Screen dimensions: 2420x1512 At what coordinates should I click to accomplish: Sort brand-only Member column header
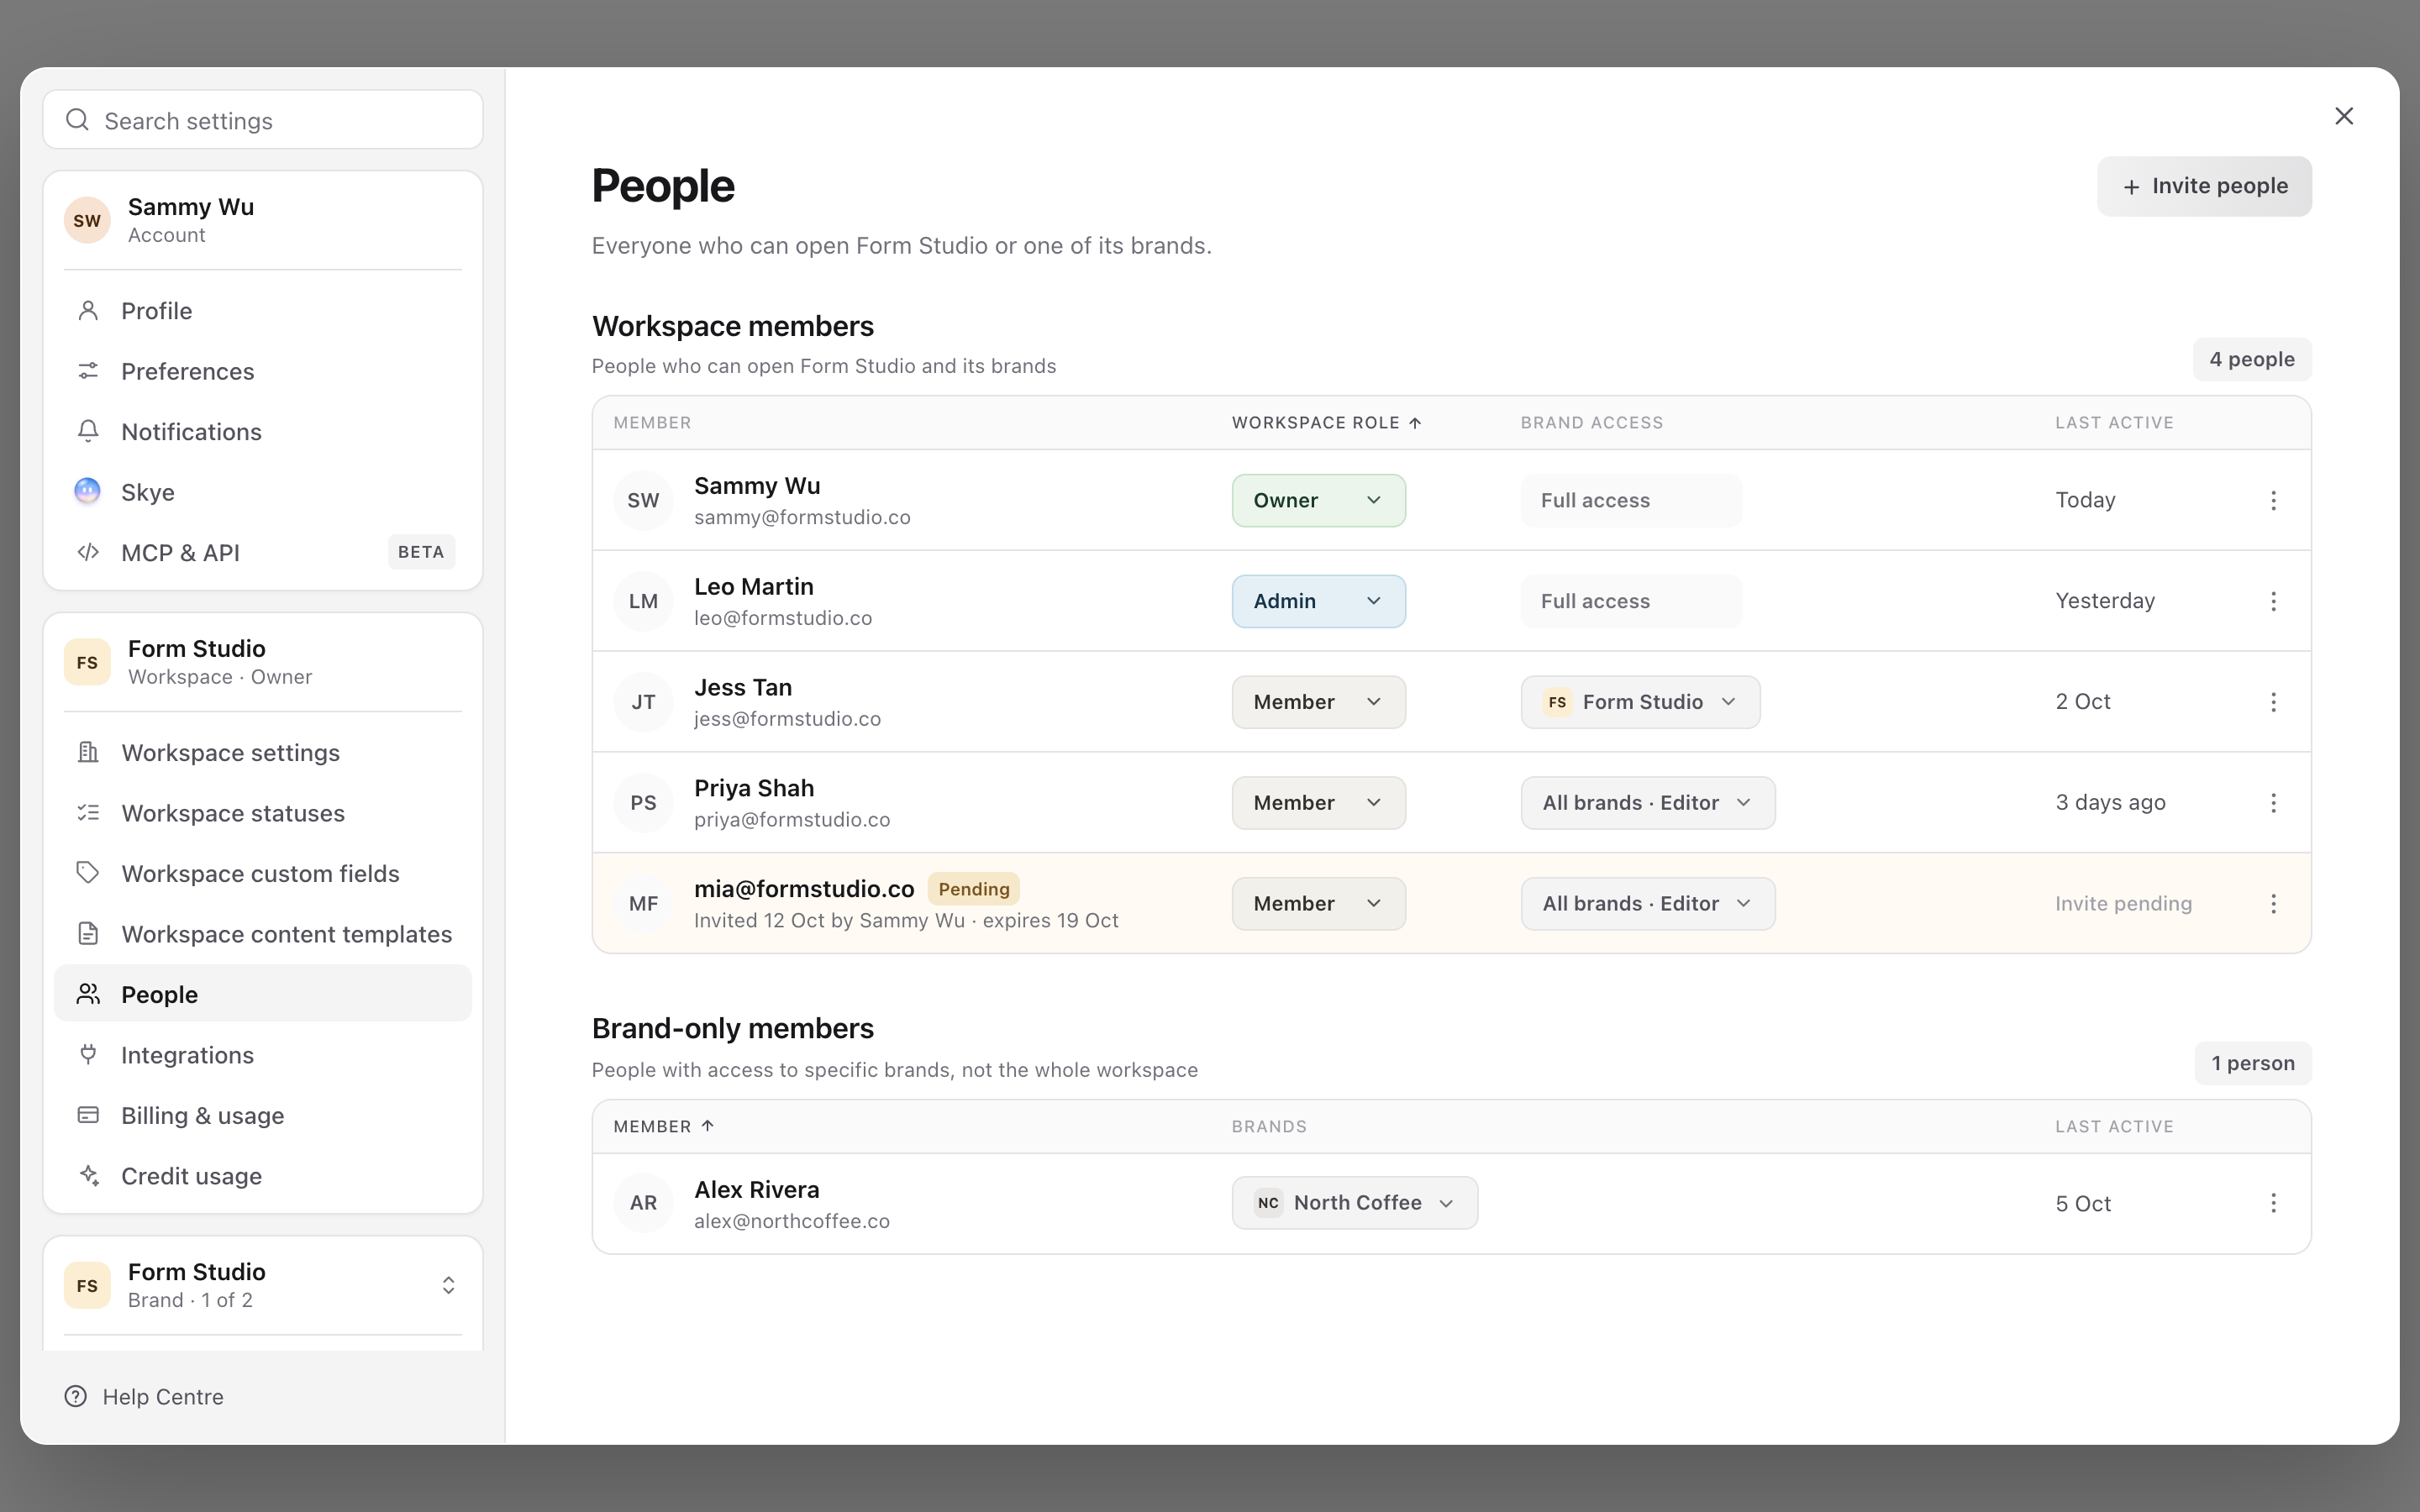[x=663, y=1126]
